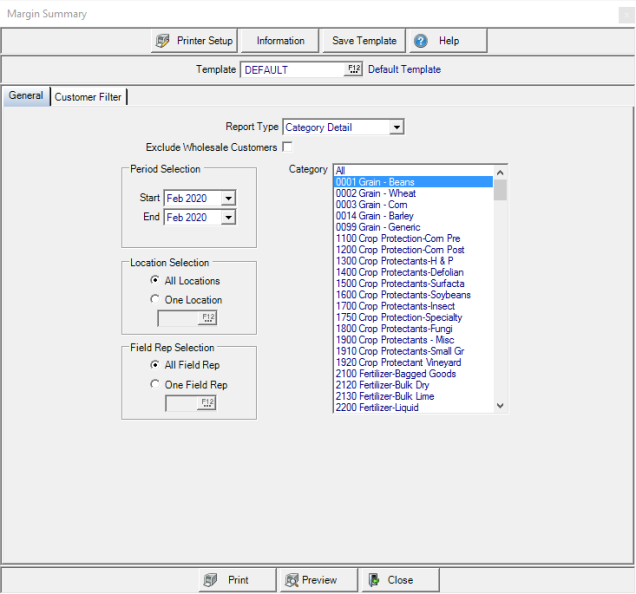
Task: Open Help
Action: tap(448, 41)
